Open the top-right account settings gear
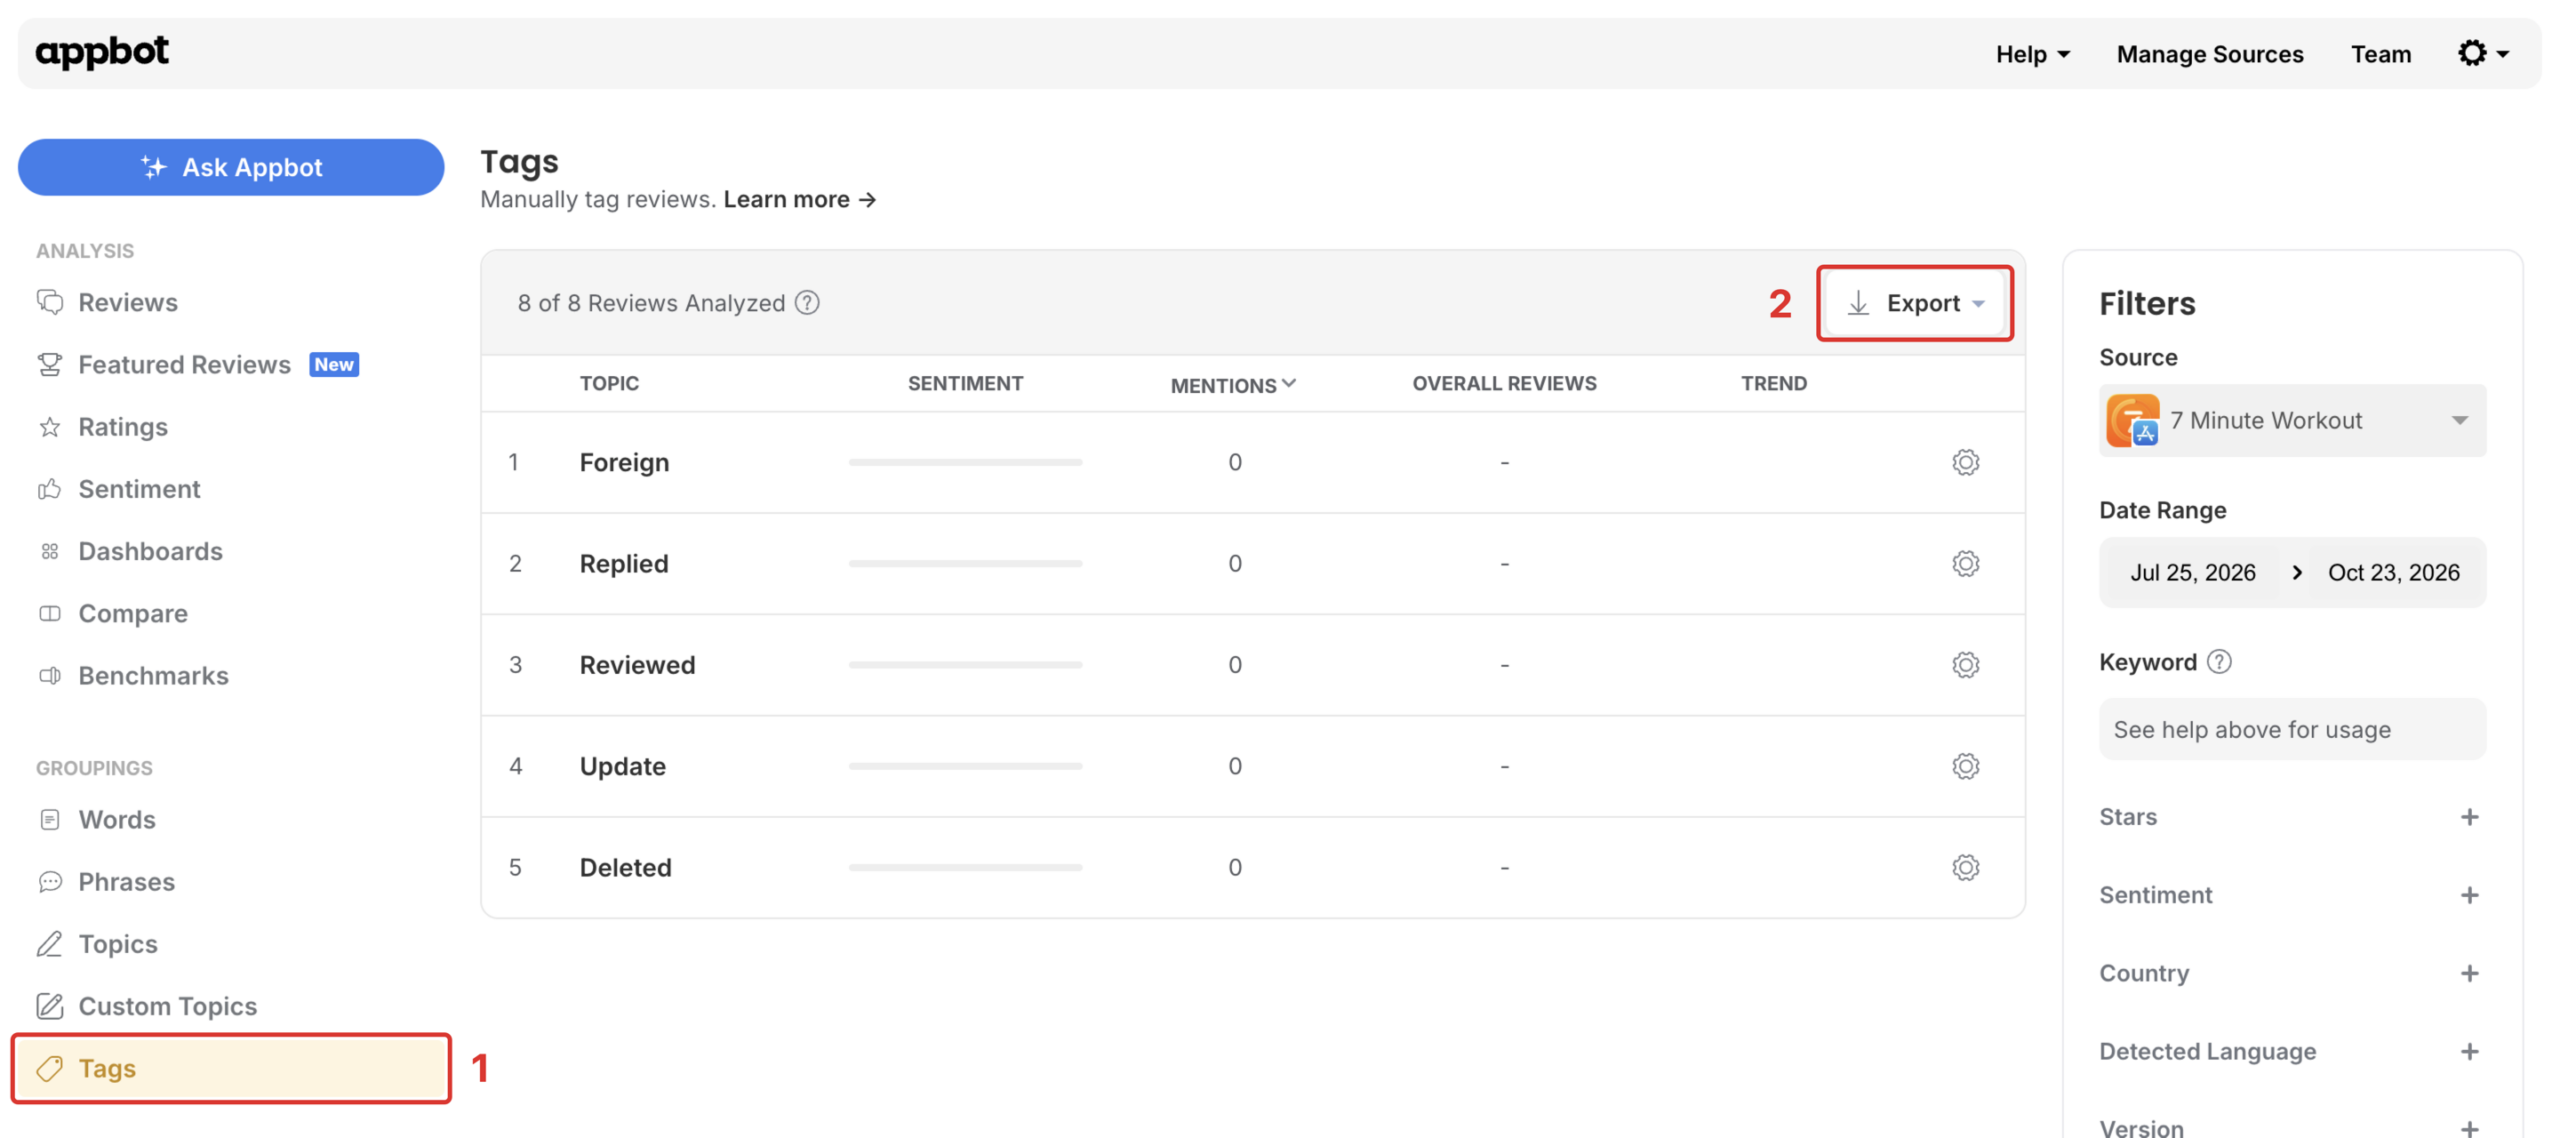This screenshot has height=1138, width=2560. pyautogui.click(x=2482, y=53)
